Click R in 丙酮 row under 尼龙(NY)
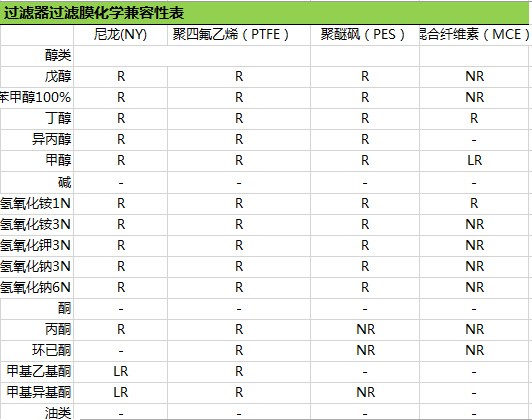Viewport: 532px width, 420px height. pos(121,329)
